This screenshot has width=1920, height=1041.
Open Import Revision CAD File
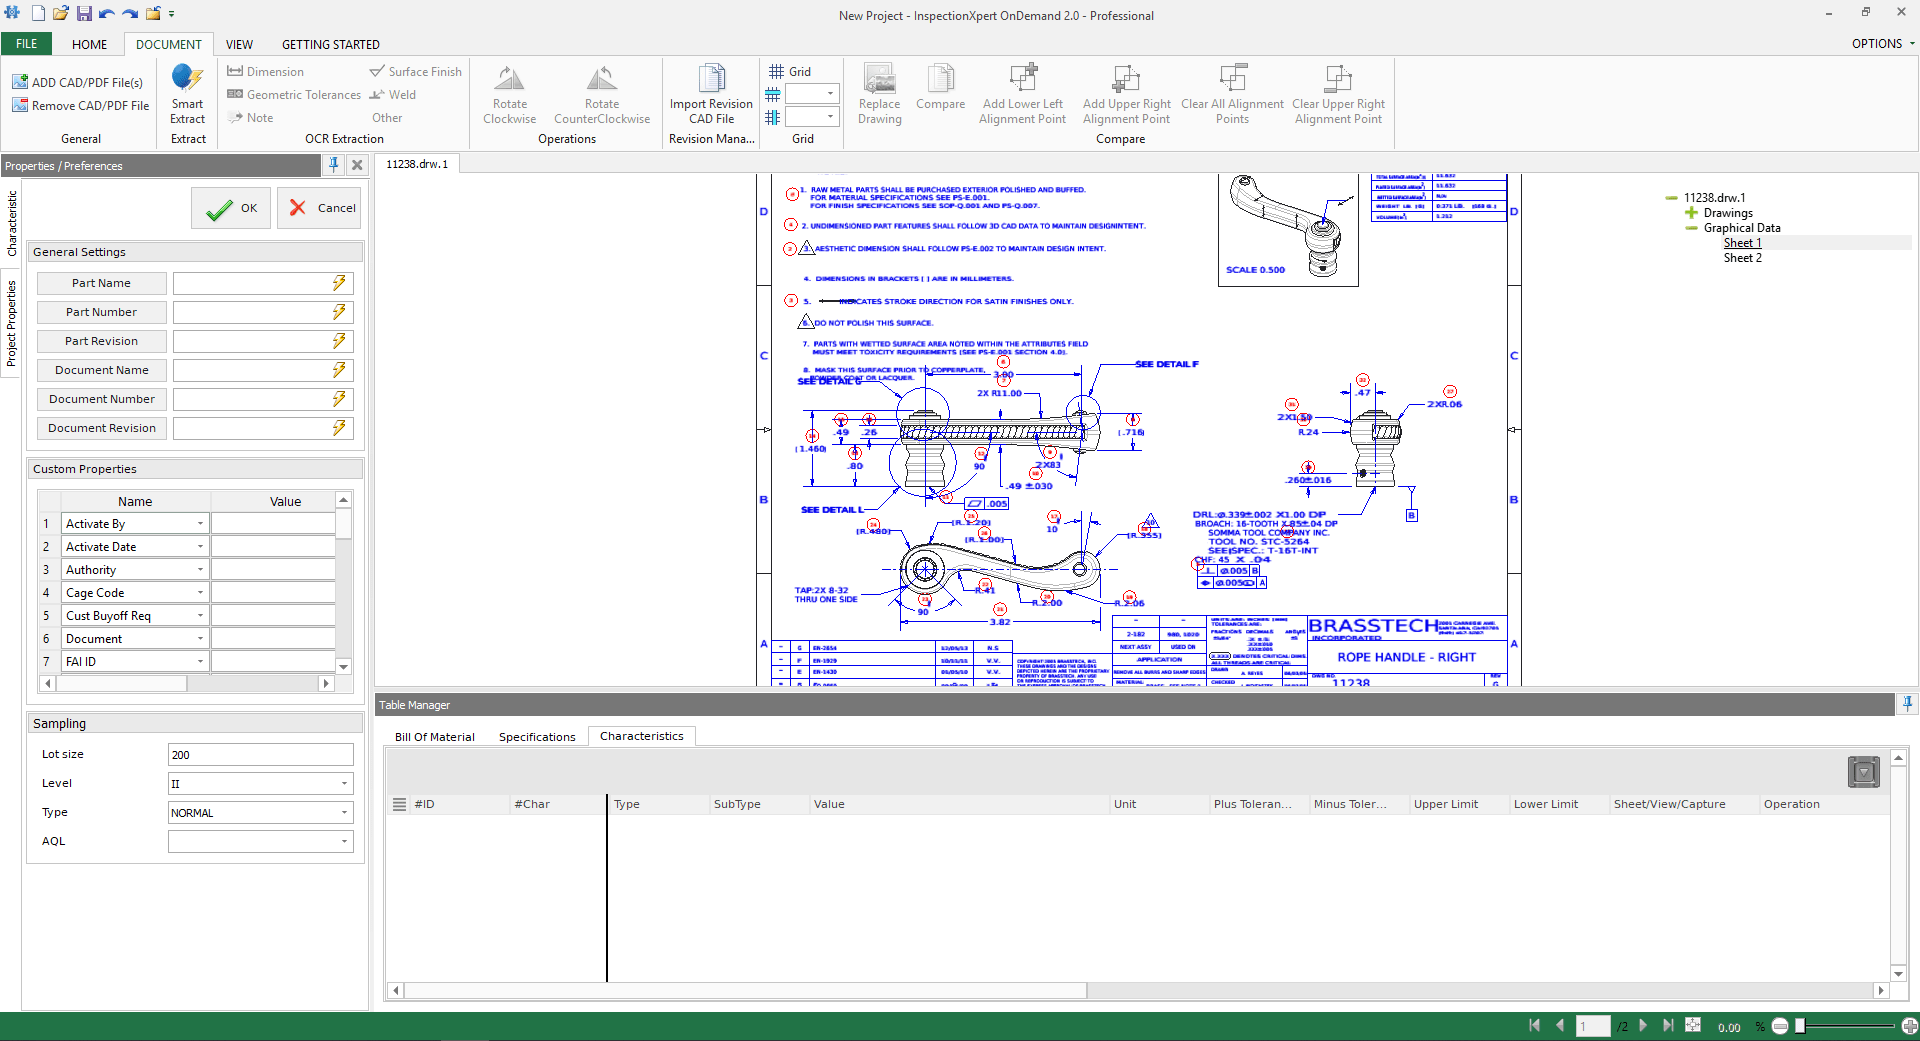pyautogui.click(x=711, y=95)
